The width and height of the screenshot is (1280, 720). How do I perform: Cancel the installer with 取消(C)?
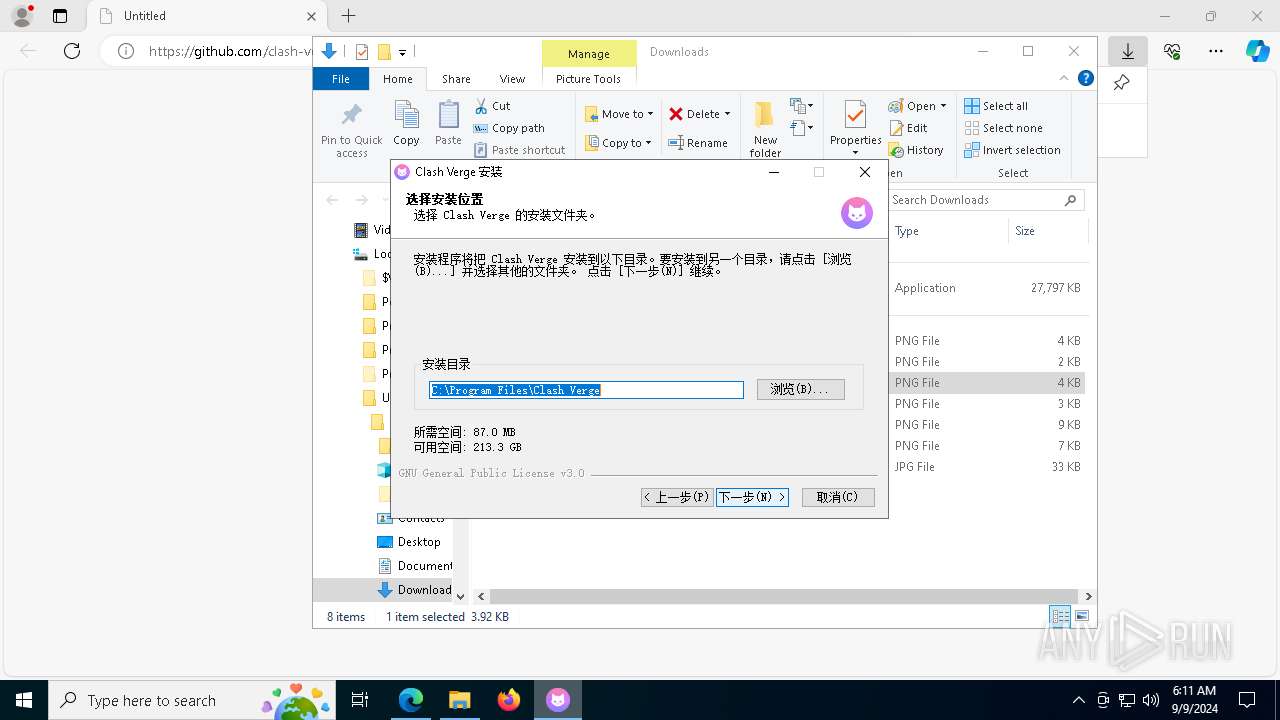click(838, 497)
